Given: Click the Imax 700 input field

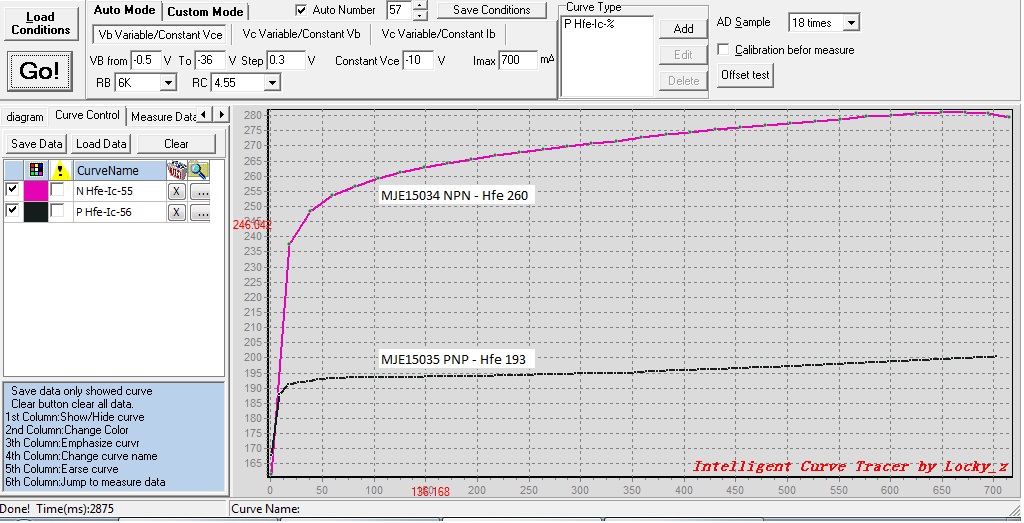Looking at the screenshot, I should 518,60.
